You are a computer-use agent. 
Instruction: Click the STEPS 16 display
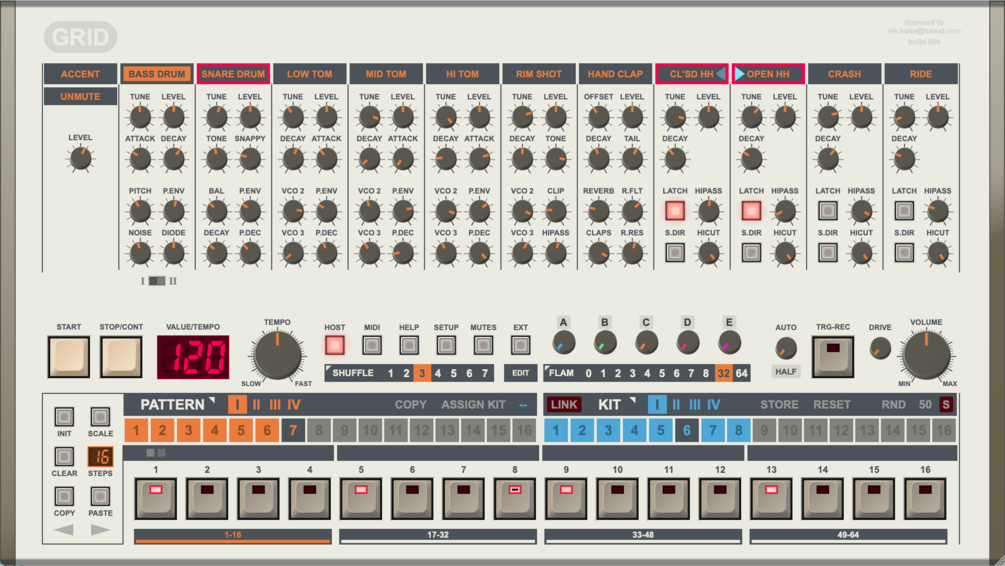point(100,456)
